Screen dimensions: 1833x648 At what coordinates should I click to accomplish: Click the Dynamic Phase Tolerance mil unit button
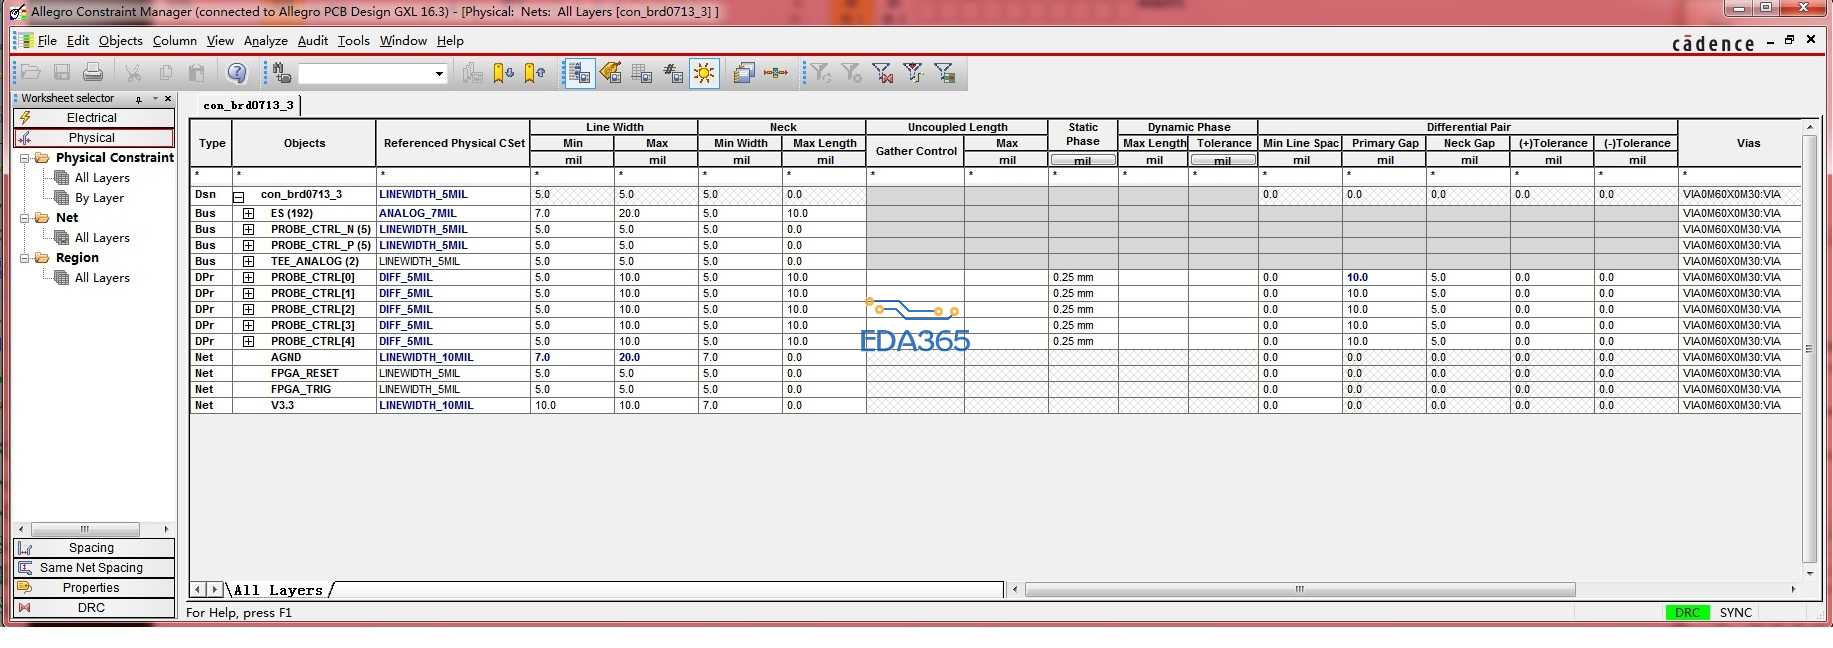pyautogui.click(x=1223, y=160)
